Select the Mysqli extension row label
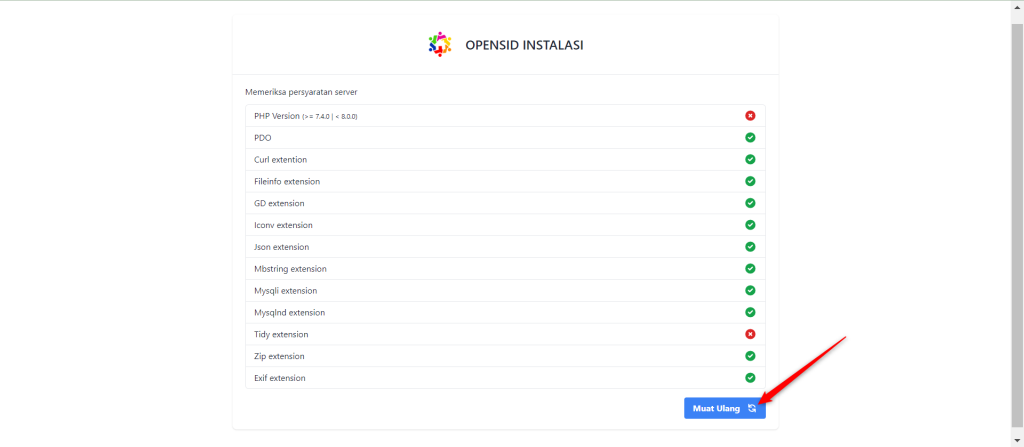1024x447 pixels. point(285,291)
